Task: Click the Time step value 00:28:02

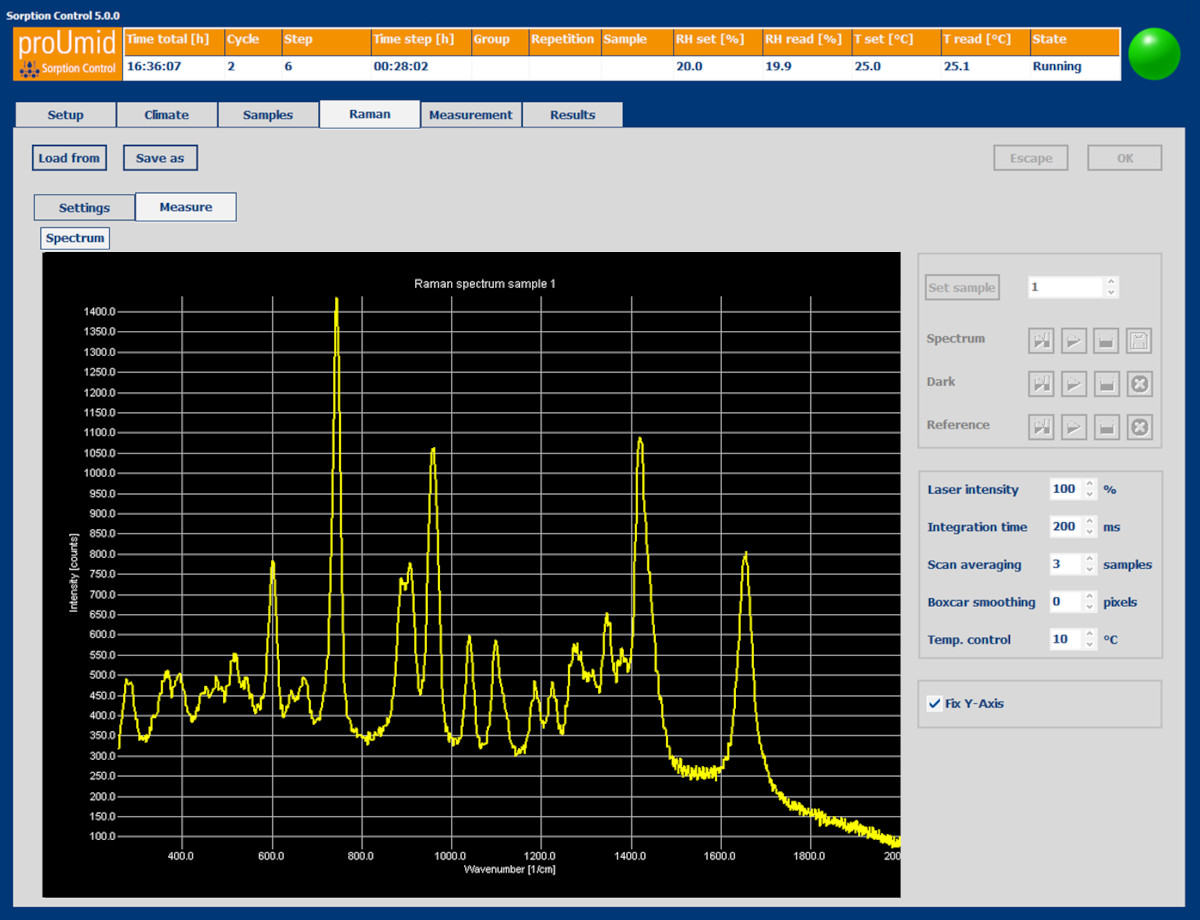Action: (x=401, y=67)
